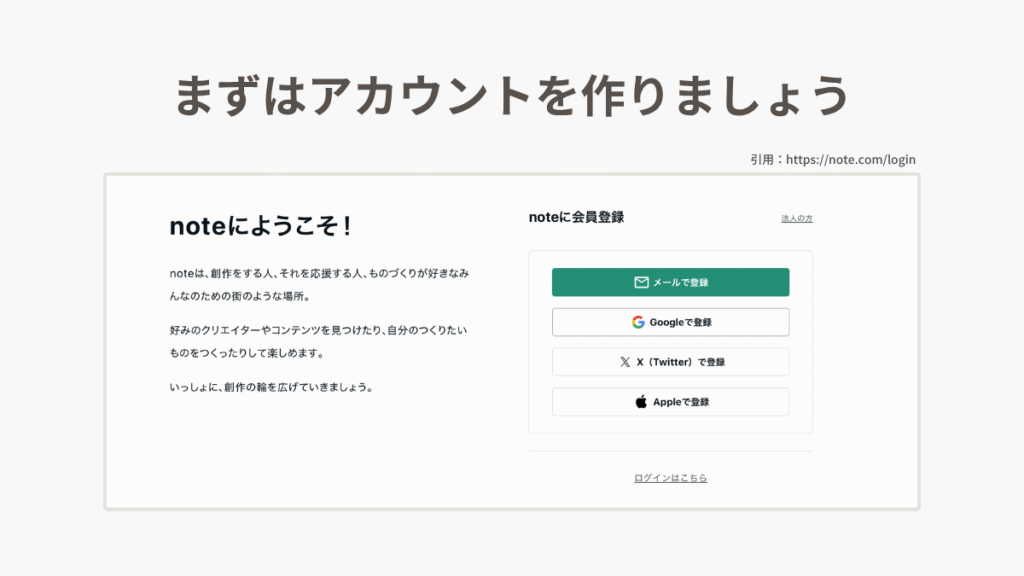Click the noteに会員登録 heading
The width and height of the screenshot is (1024, 576).
(x=576, y=217)
